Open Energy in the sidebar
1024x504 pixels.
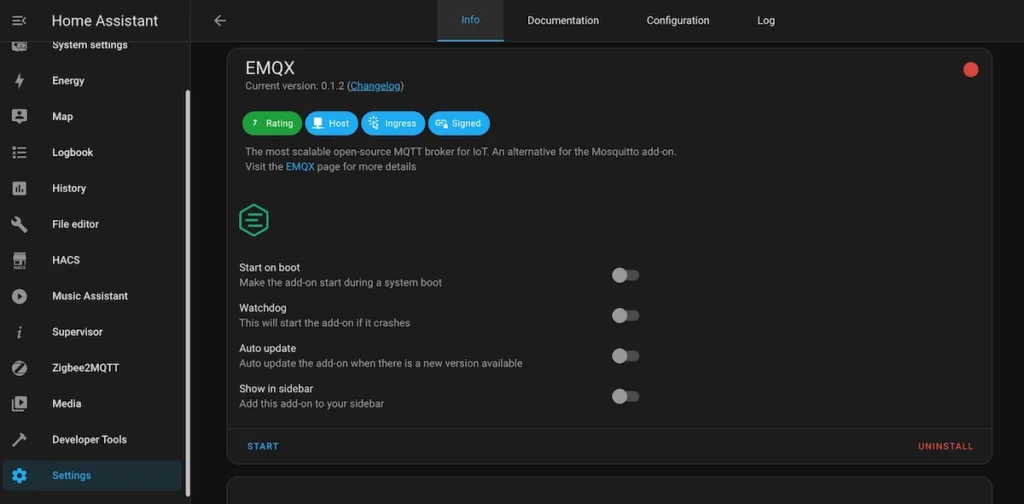[92, 81]
